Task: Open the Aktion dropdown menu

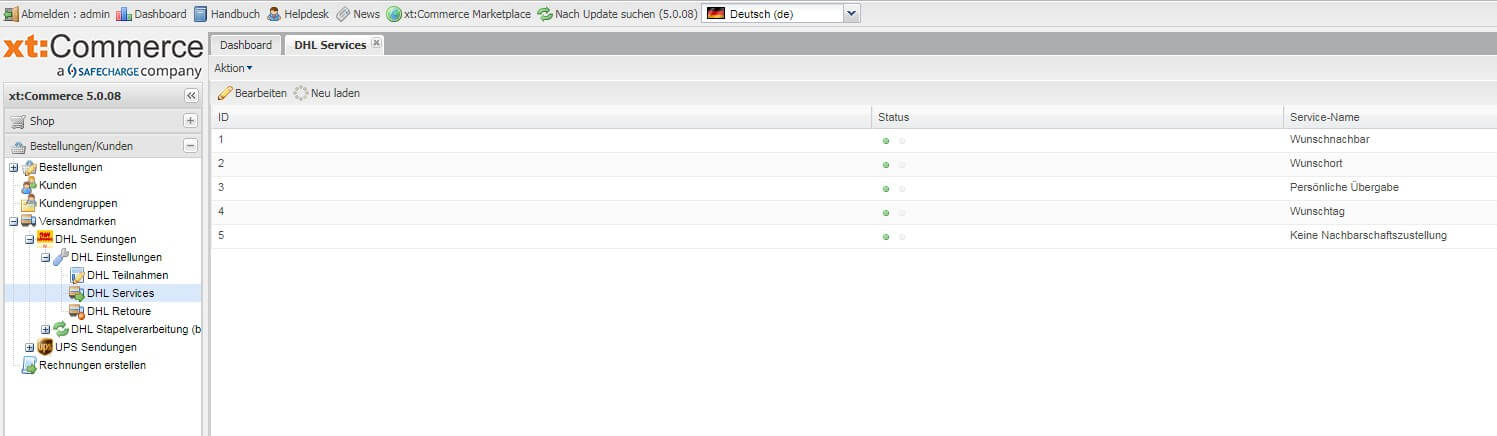Action: point(233,68)
